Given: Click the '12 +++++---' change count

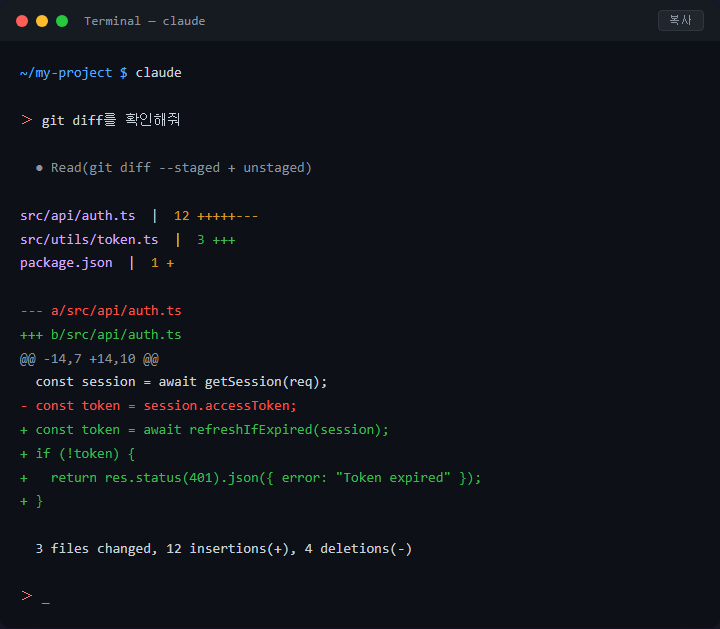Looking at the screenshot, I should pyautogui.click(x=216, y=215).
